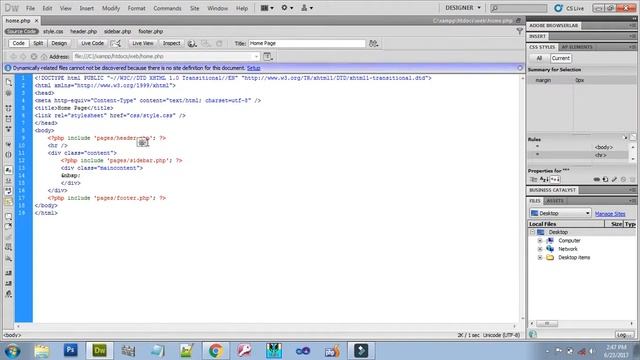Open the Commands menu
Image resolution: width=640 pixels, height=360 pixels.
[x=167, y=8]
